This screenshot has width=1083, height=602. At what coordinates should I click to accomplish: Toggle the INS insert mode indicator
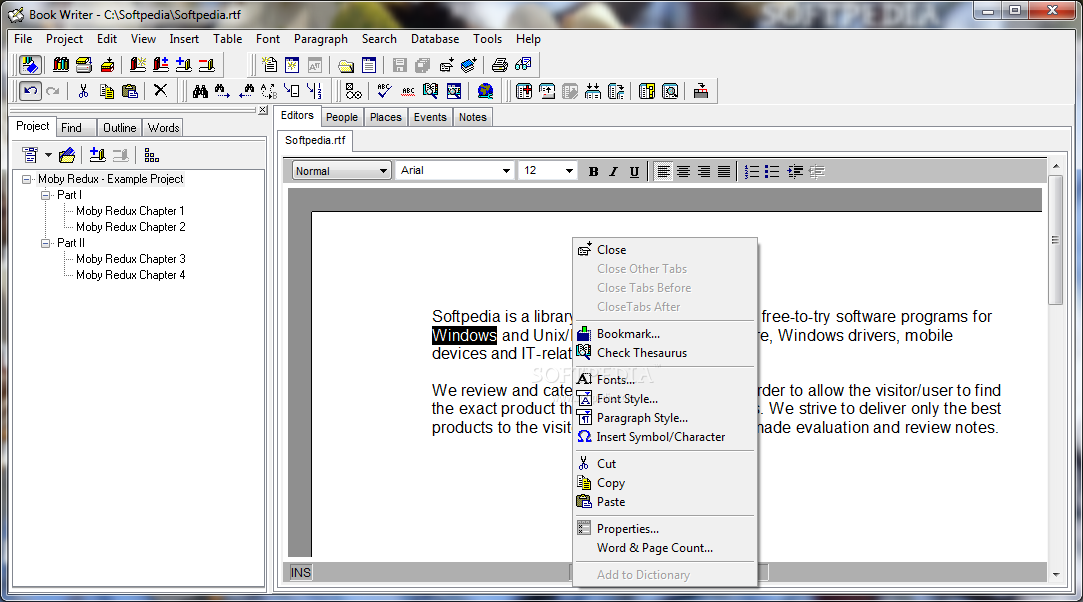point(300,572)
